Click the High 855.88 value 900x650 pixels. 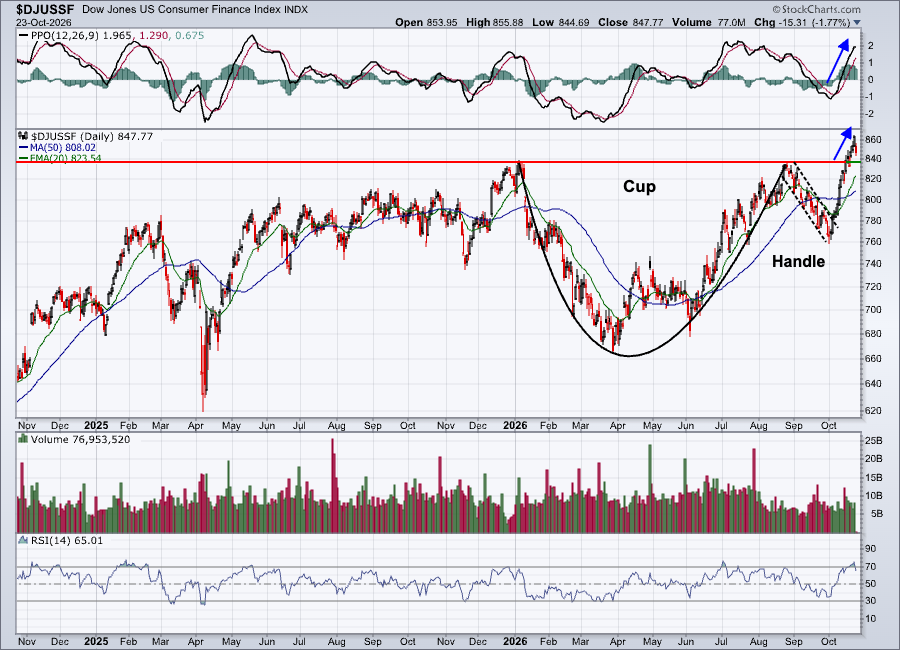tap(495, 22)
